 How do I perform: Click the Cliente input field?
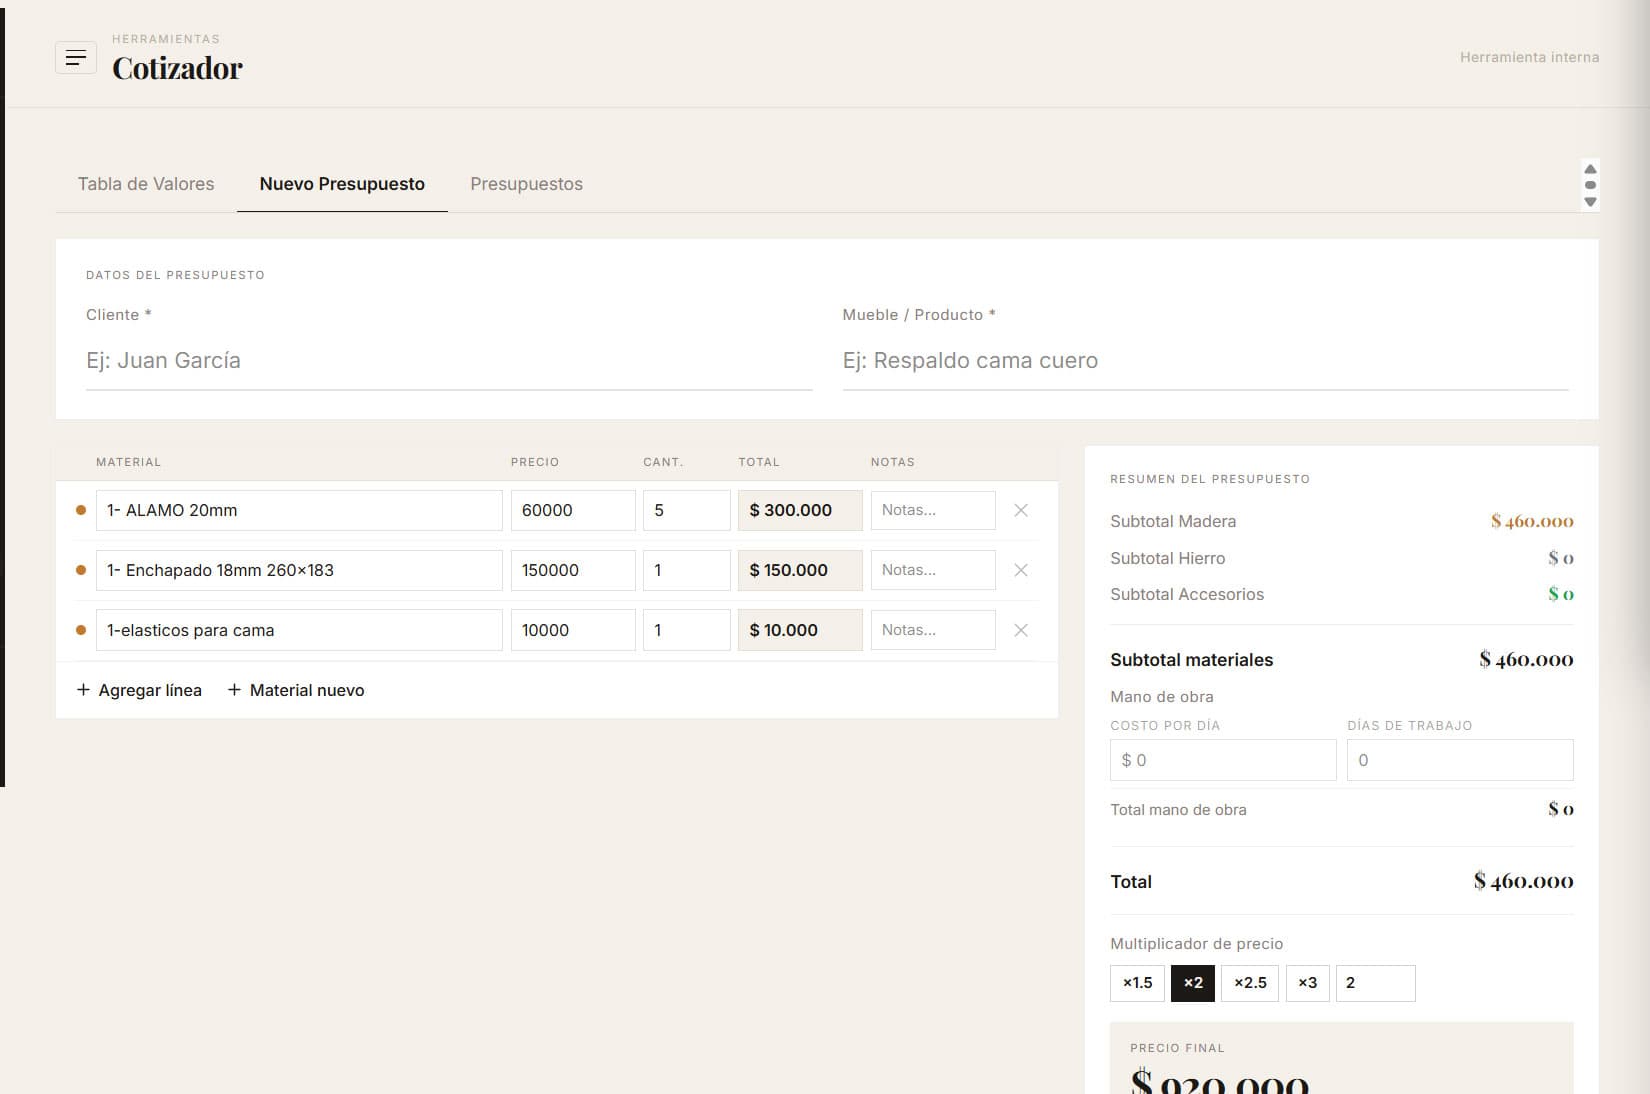450,360
